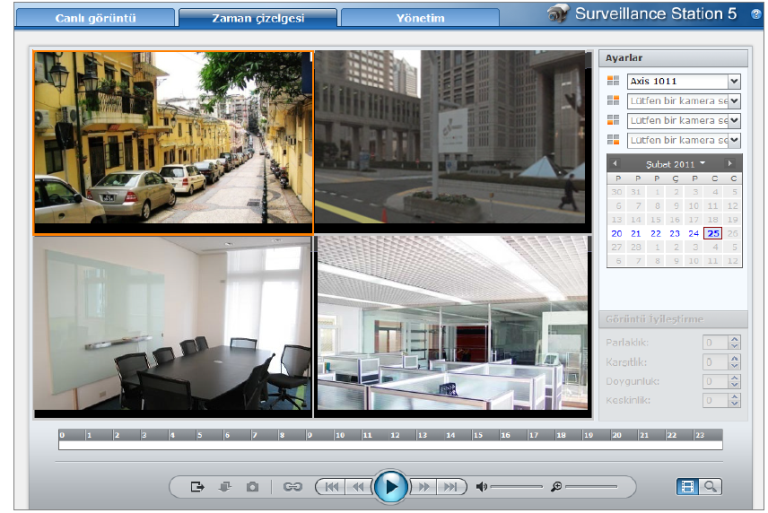
Task: Switch to the search view mode
Action: pos(710,487)
